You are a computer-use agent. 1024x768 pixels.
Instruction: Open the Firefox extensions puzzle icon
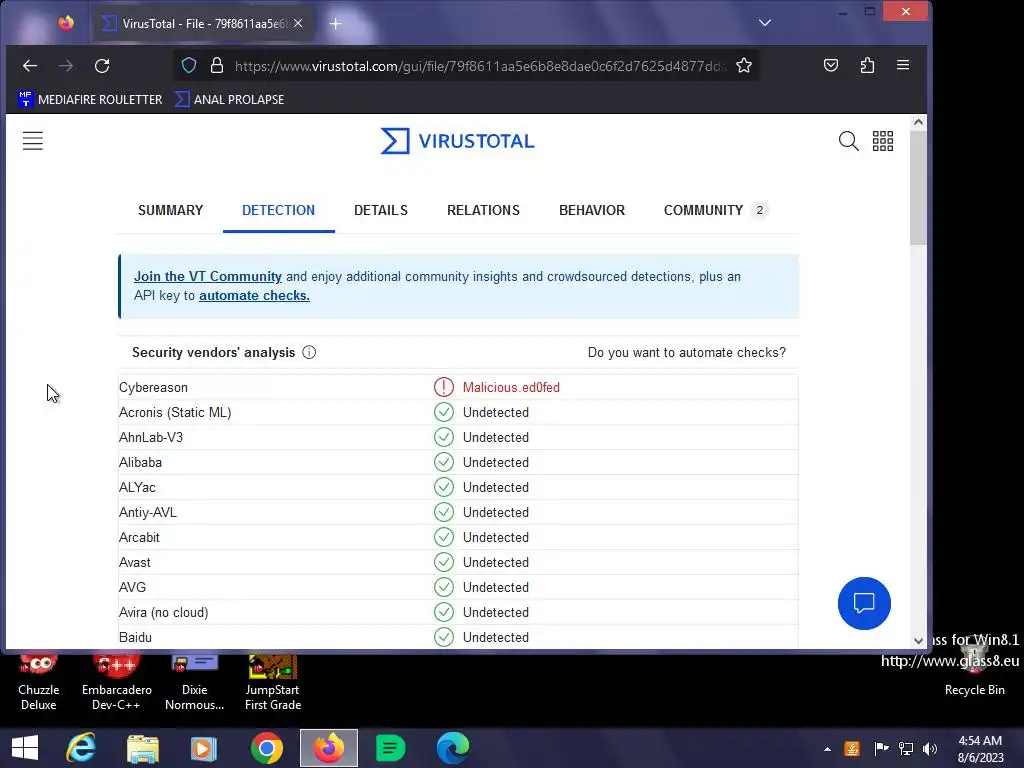(x=867, y=65)
